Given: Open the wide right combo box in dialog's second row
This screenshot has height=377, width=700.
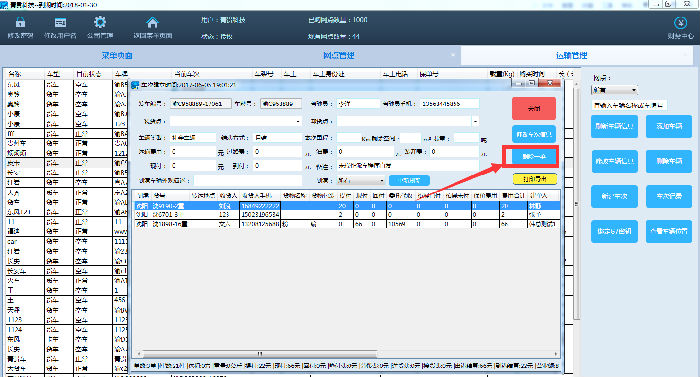Looking at the screenshot, I should pyautogui.click(x=408, y=121).
